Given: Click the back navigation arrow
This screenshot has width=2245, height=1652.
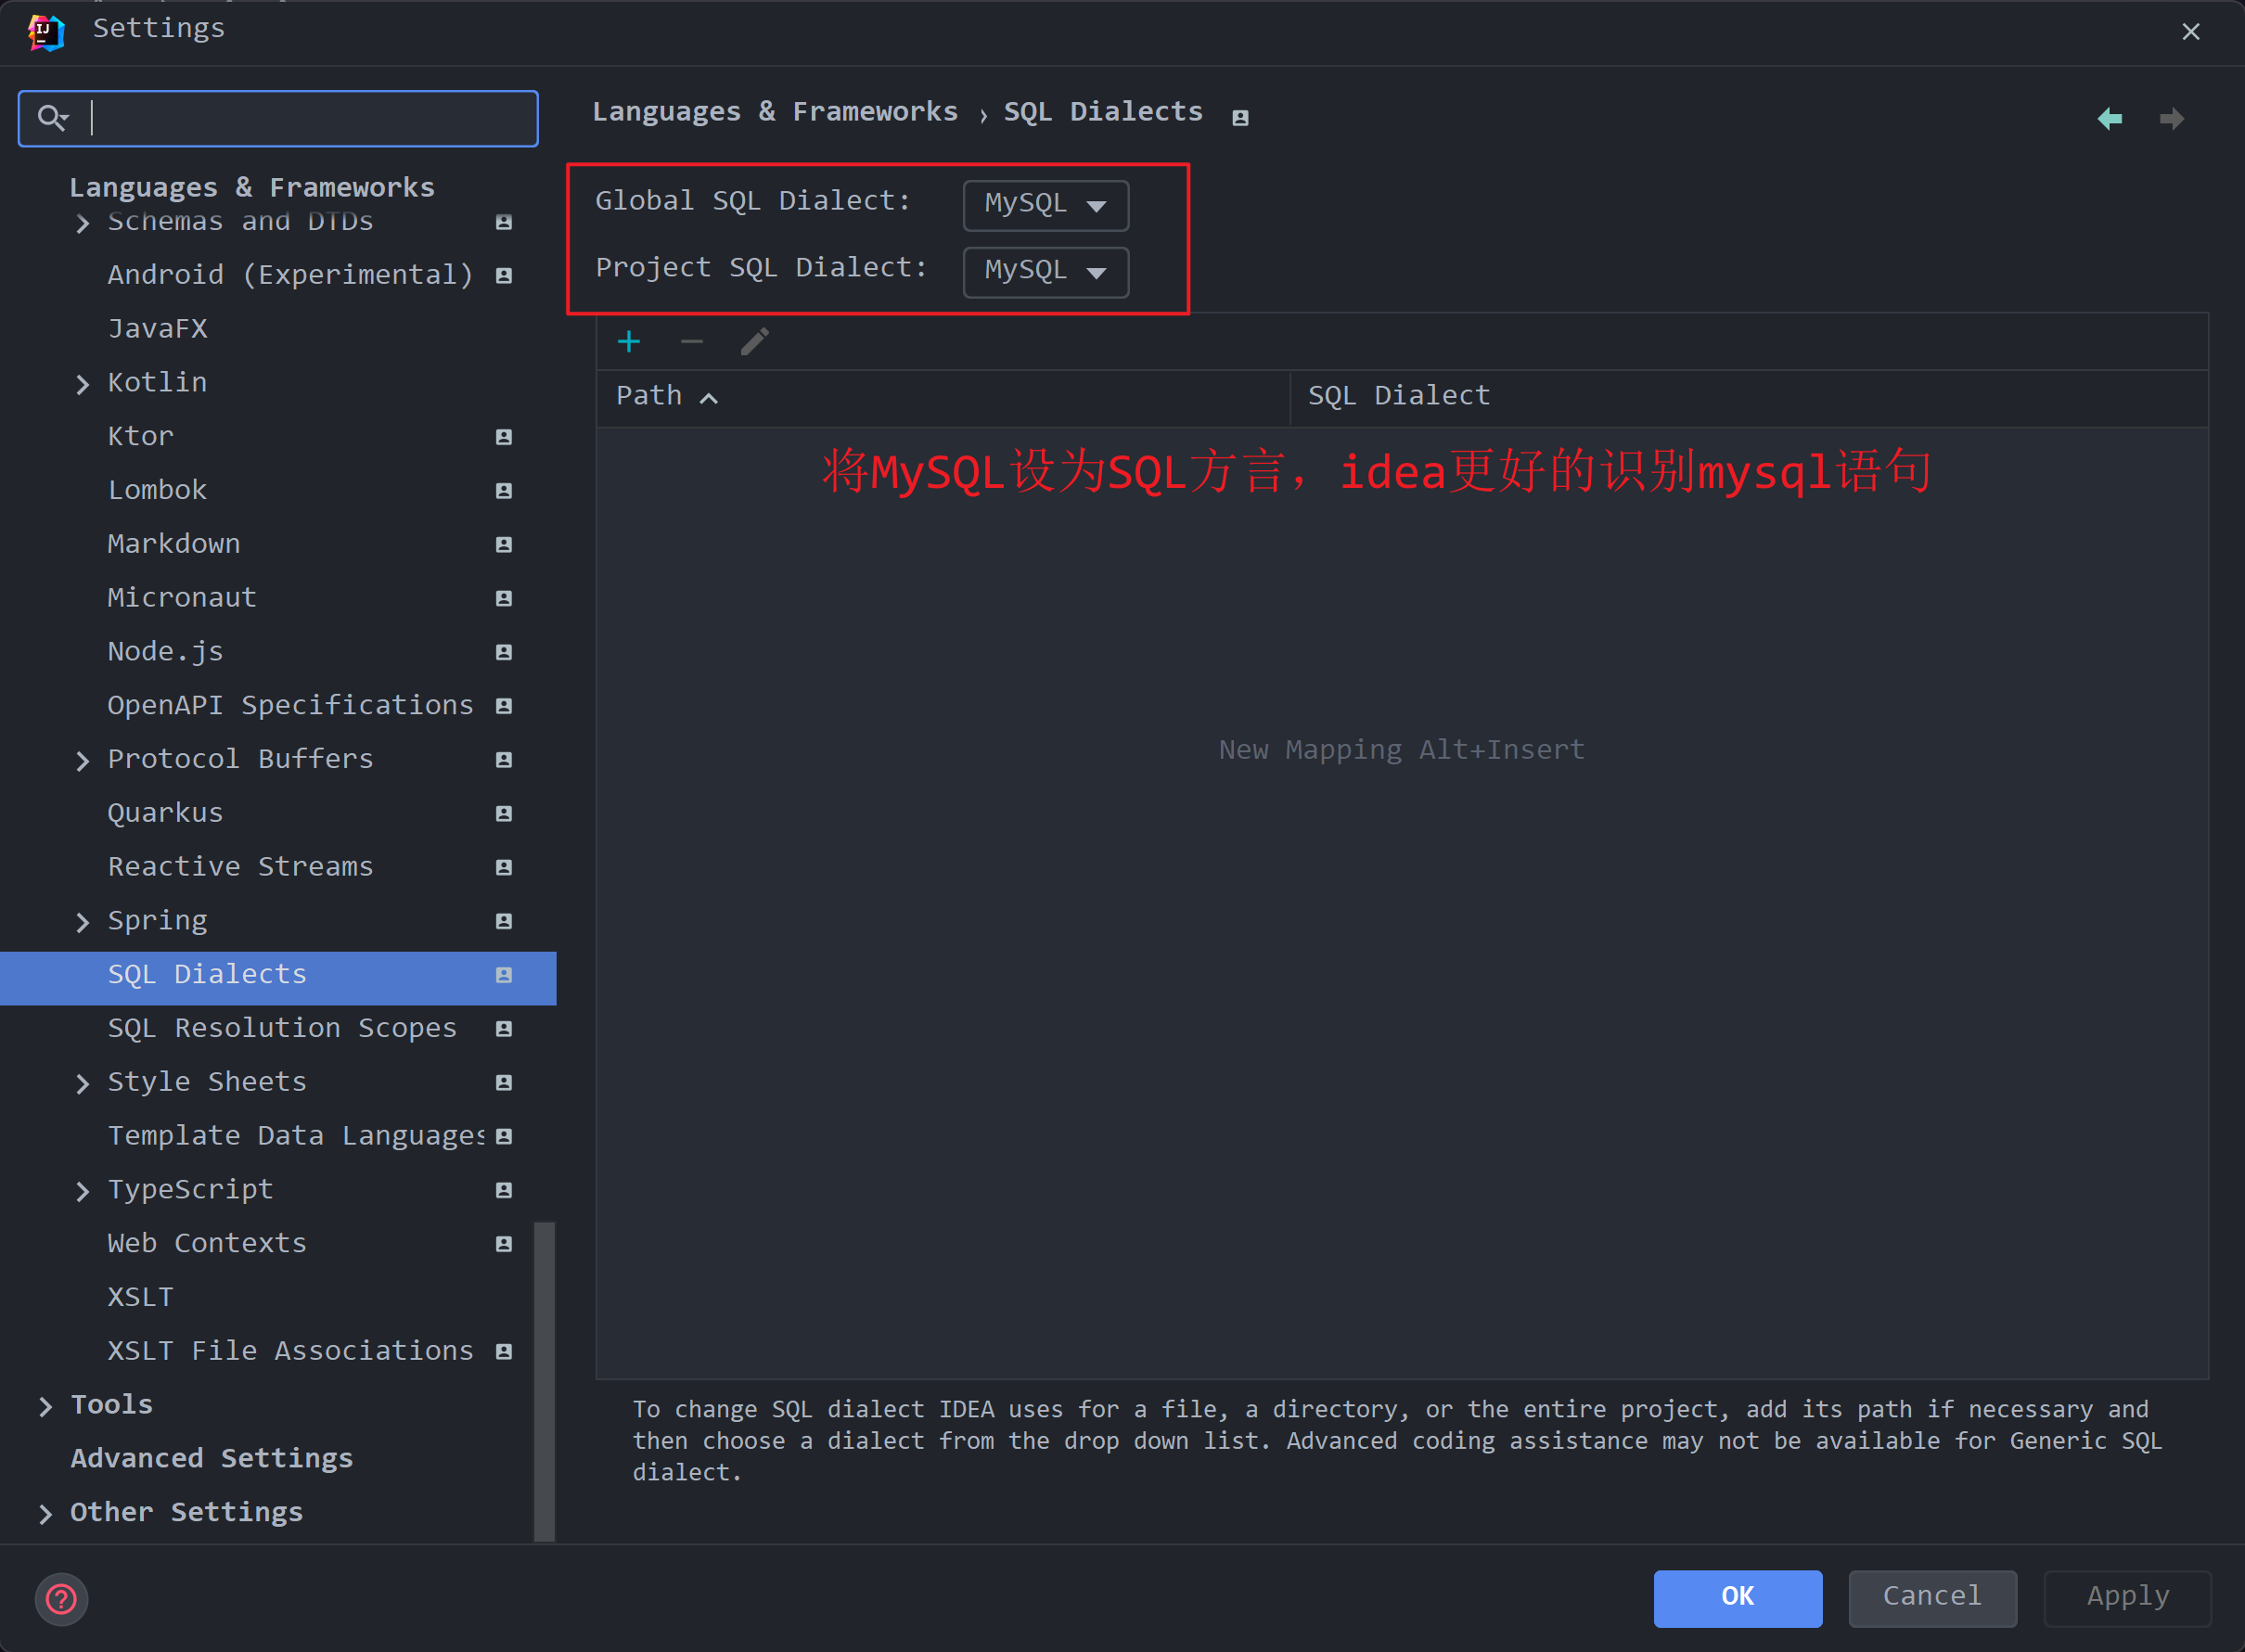Looking at the screenshot, I should (2110, 119).
